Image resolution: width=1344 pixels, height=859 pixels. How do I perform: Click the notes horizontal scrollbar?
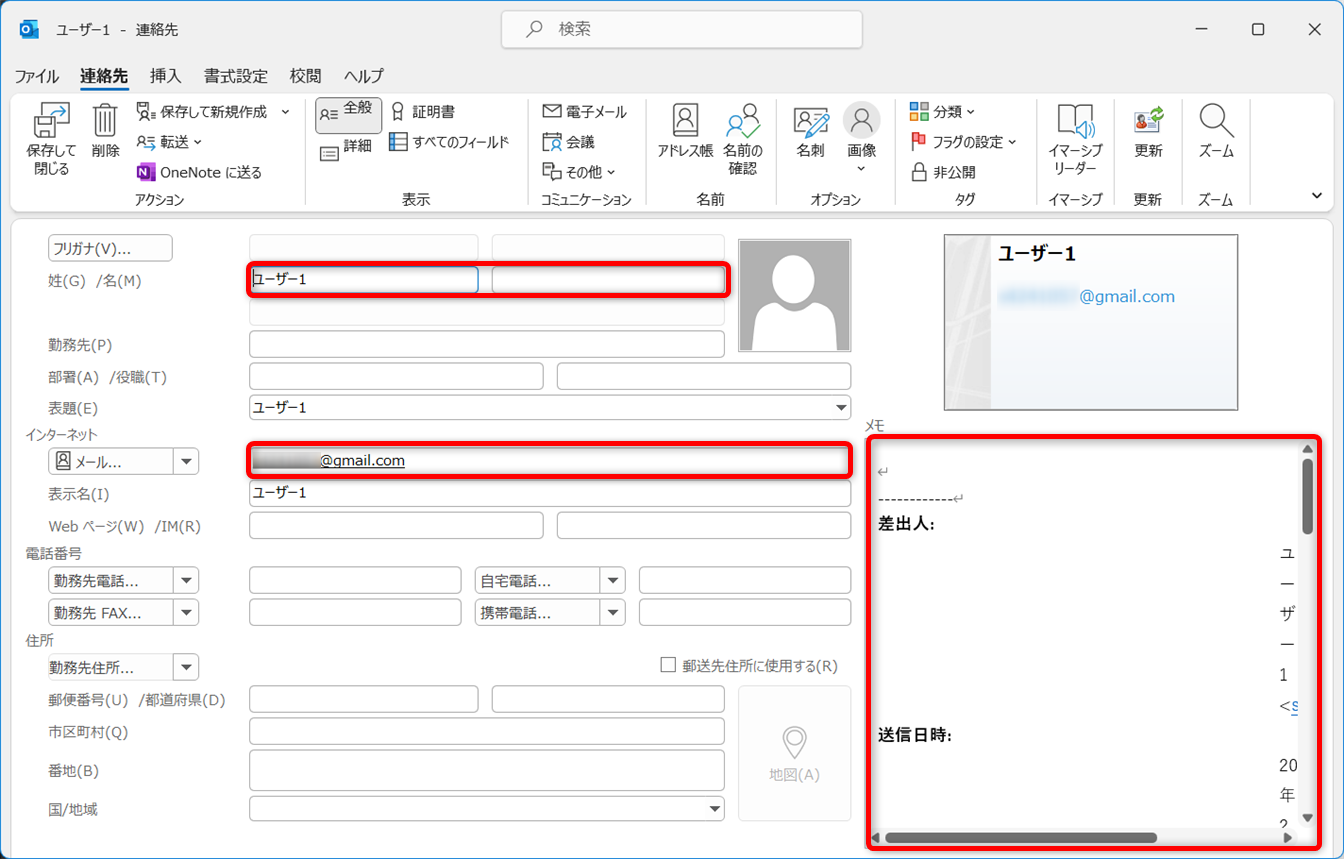pos(1020,838)
